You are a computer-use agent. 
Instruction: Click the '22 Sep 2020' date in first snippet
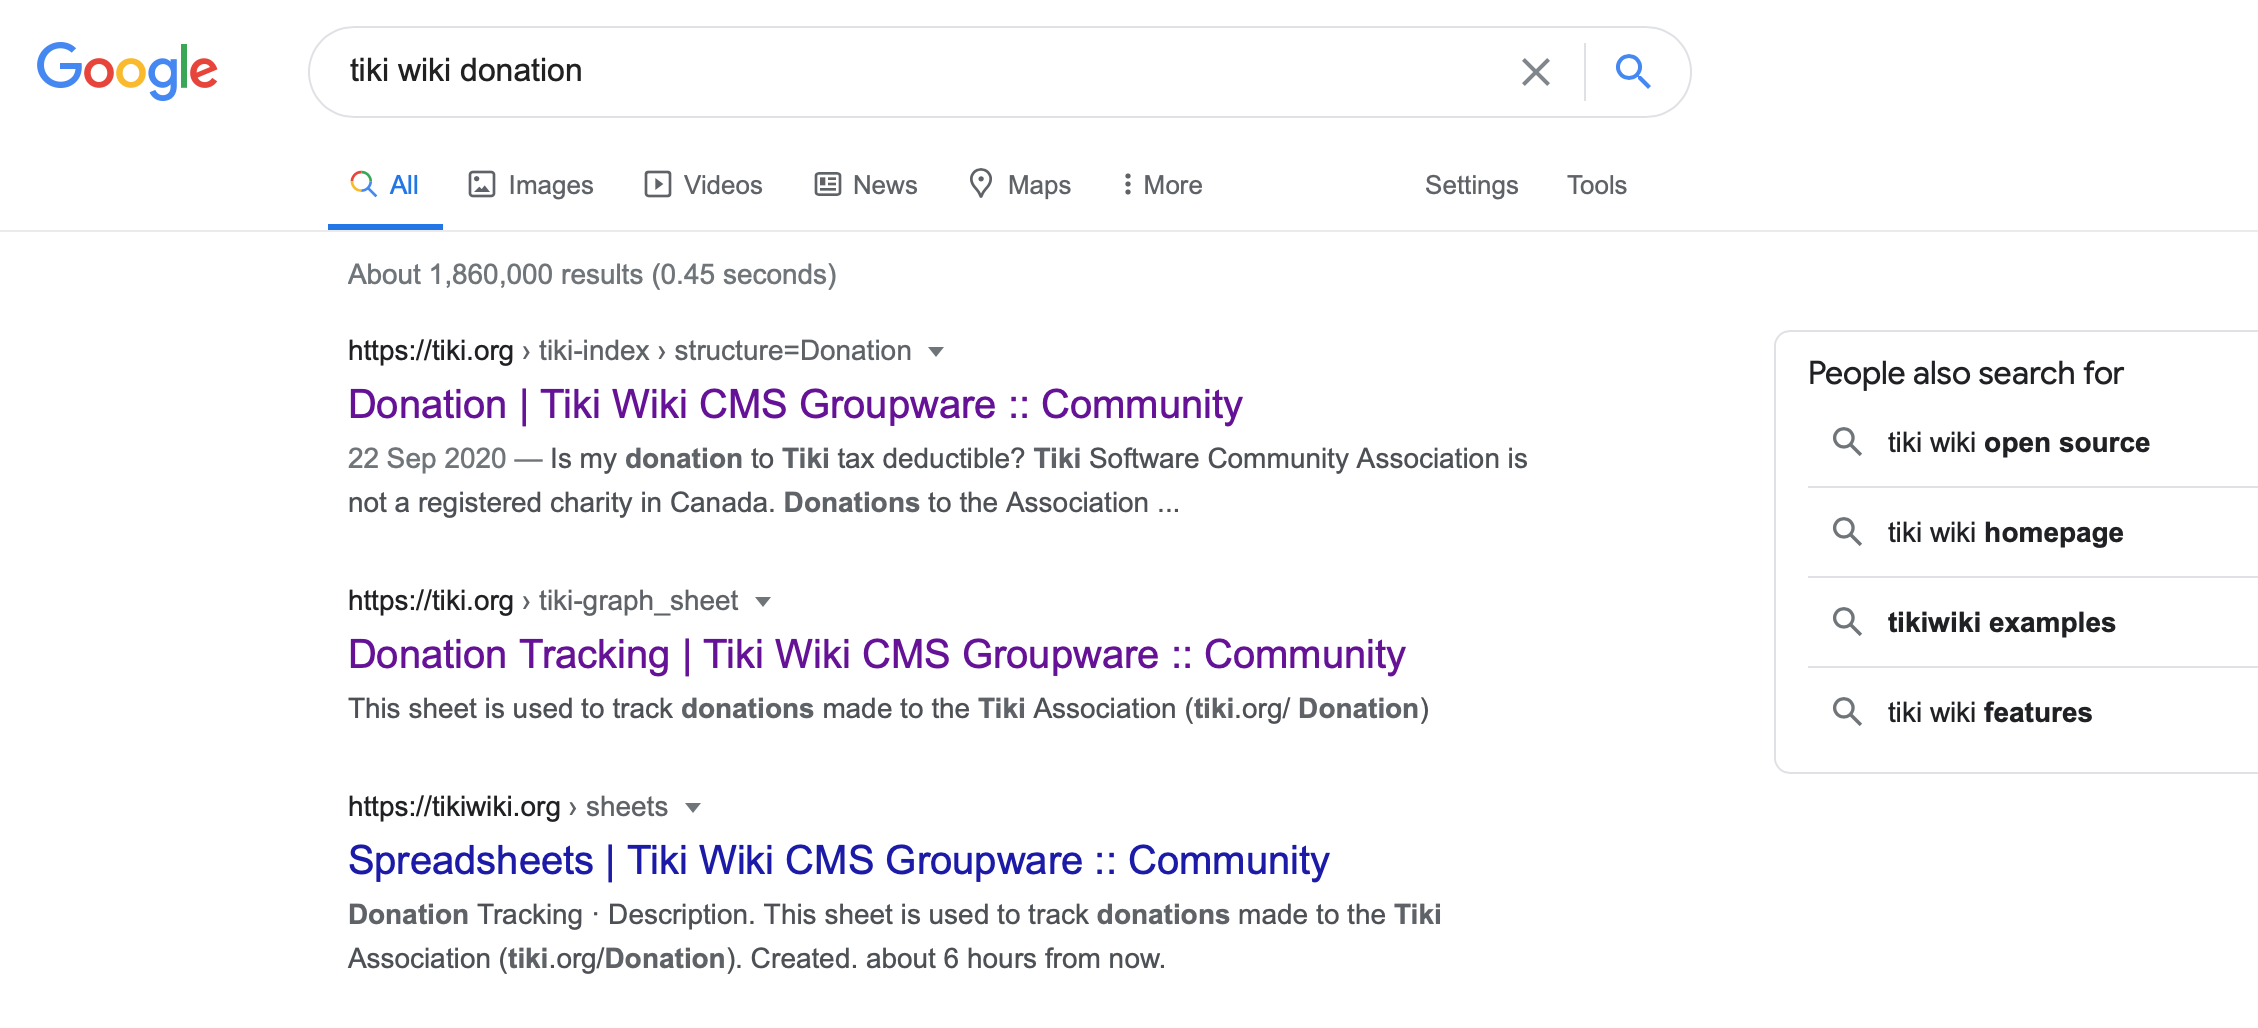pos(427,459)
